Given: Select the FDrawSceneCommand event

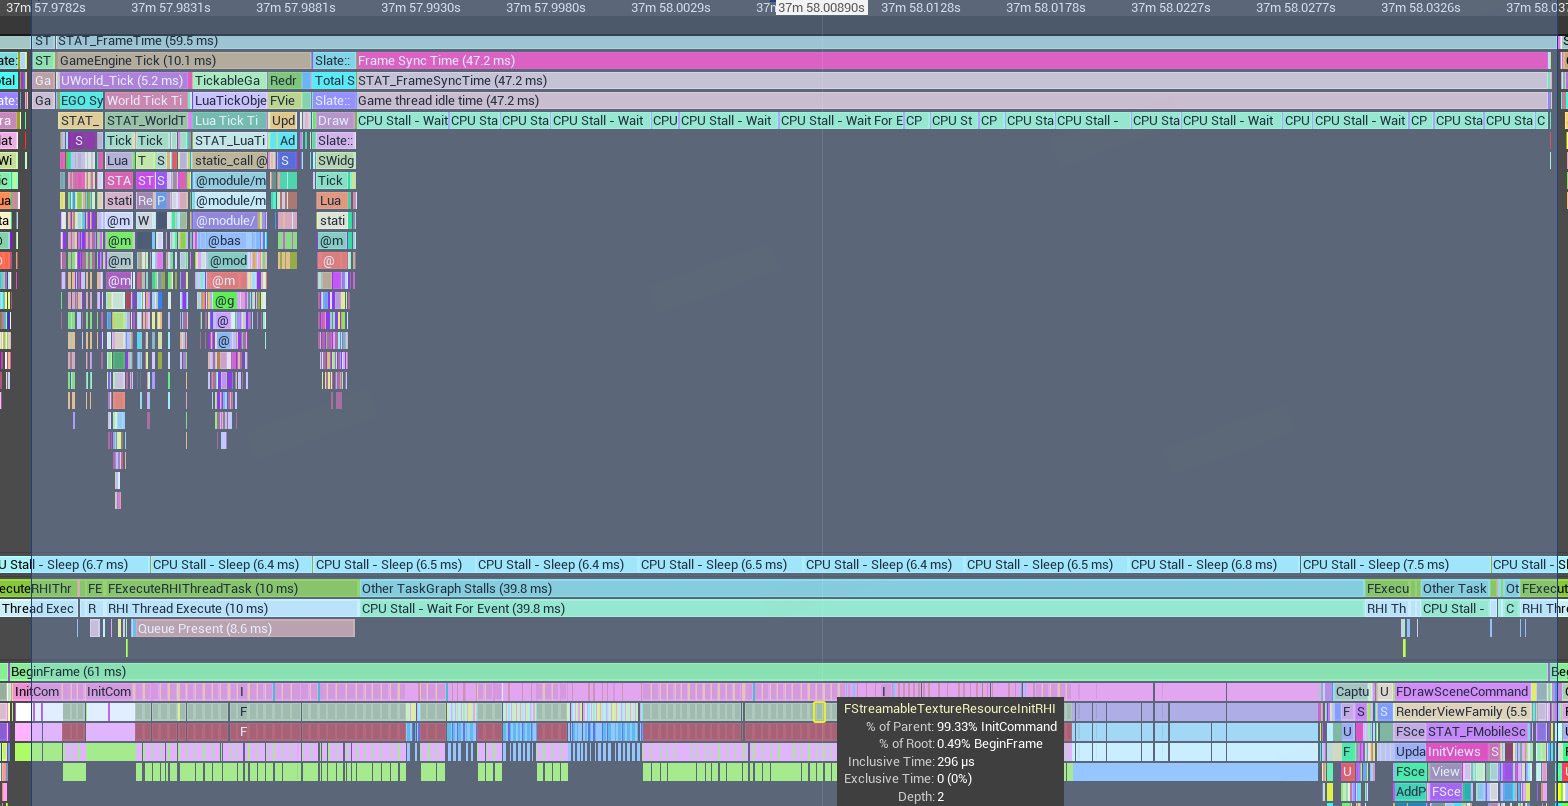Looking at the screenshot, I should click(x=1462, y=692).
